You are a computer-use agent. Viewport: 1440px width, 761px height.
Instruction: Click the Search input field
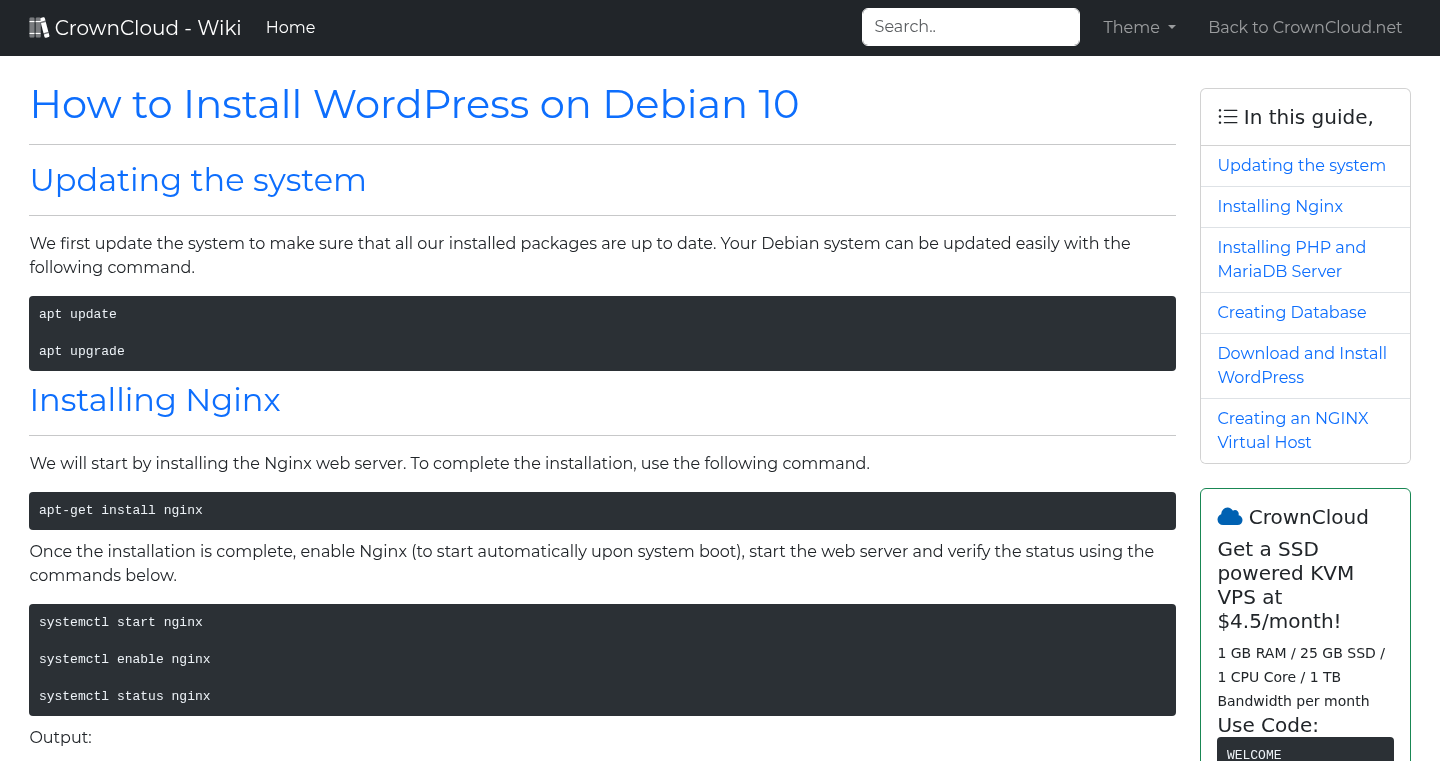970,26
